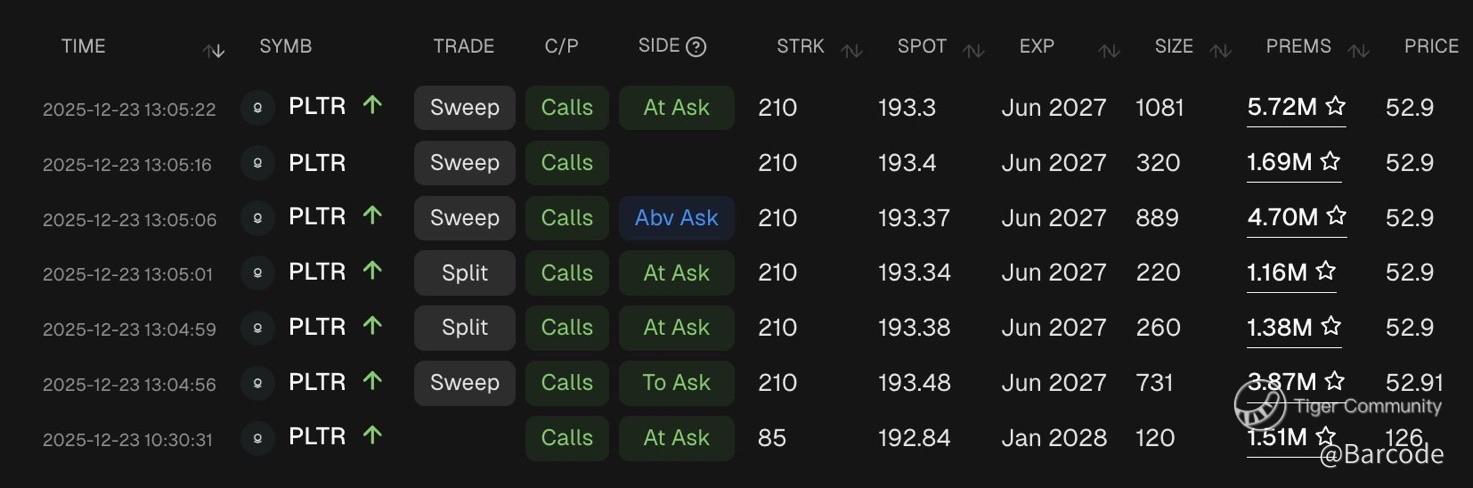This screenshot has width=1473, height=488.
Task: Click the To Ask side tag
Action: tap(677, 383)
